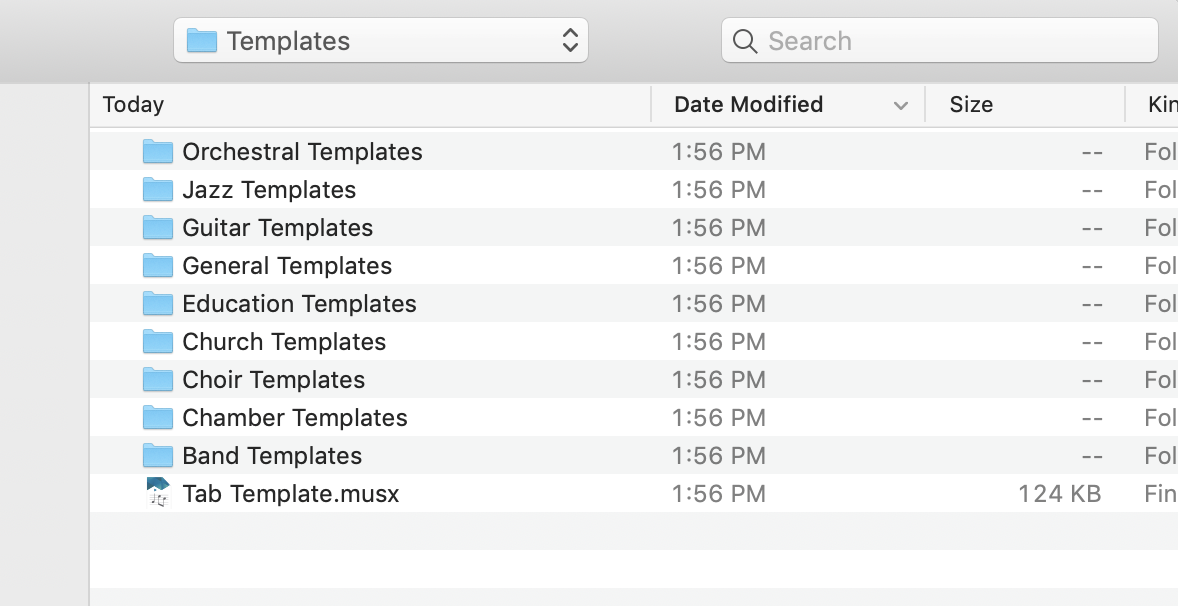Select the Tab Template.musx file name

[x=290, y=494]
